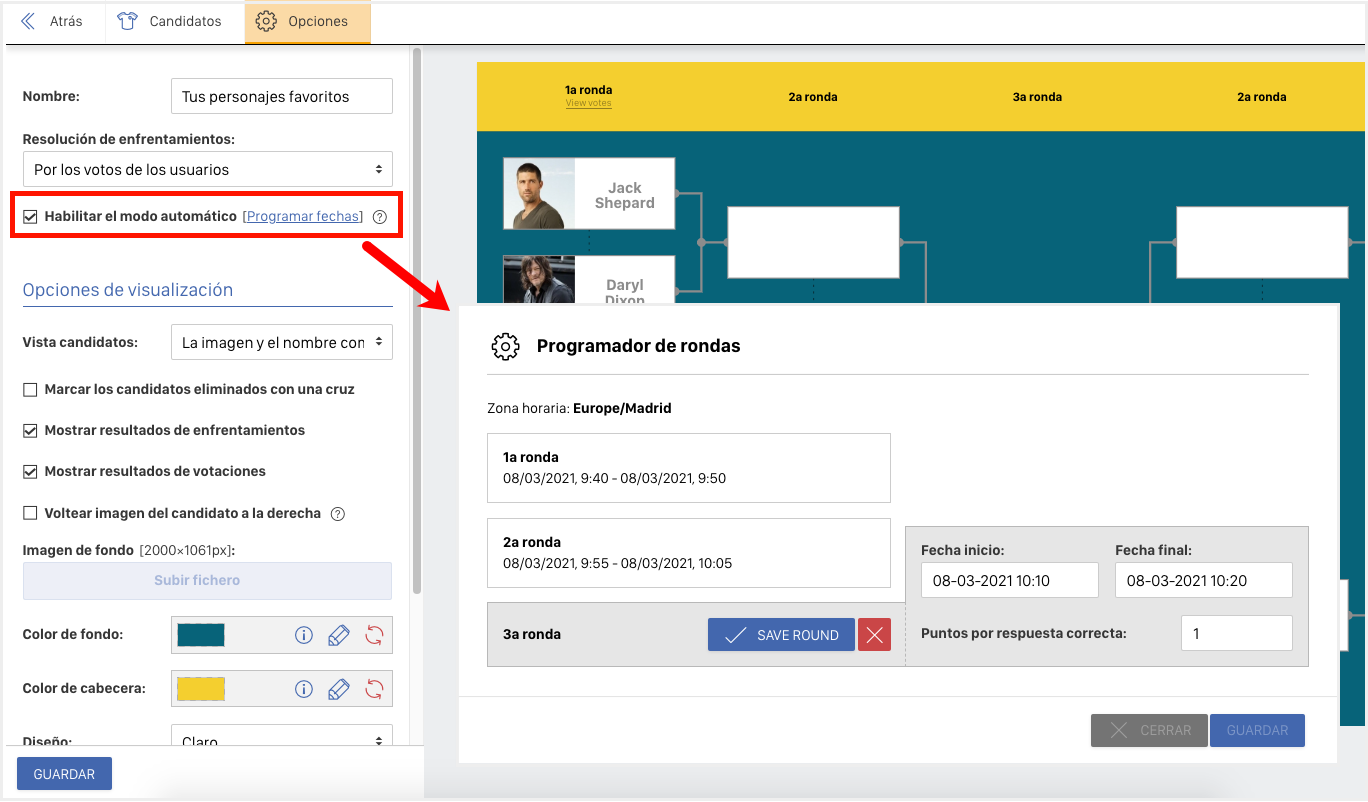Reset Color de cabecera with the refresh icon
The image size is (1368, 802).
click(374, 688)
